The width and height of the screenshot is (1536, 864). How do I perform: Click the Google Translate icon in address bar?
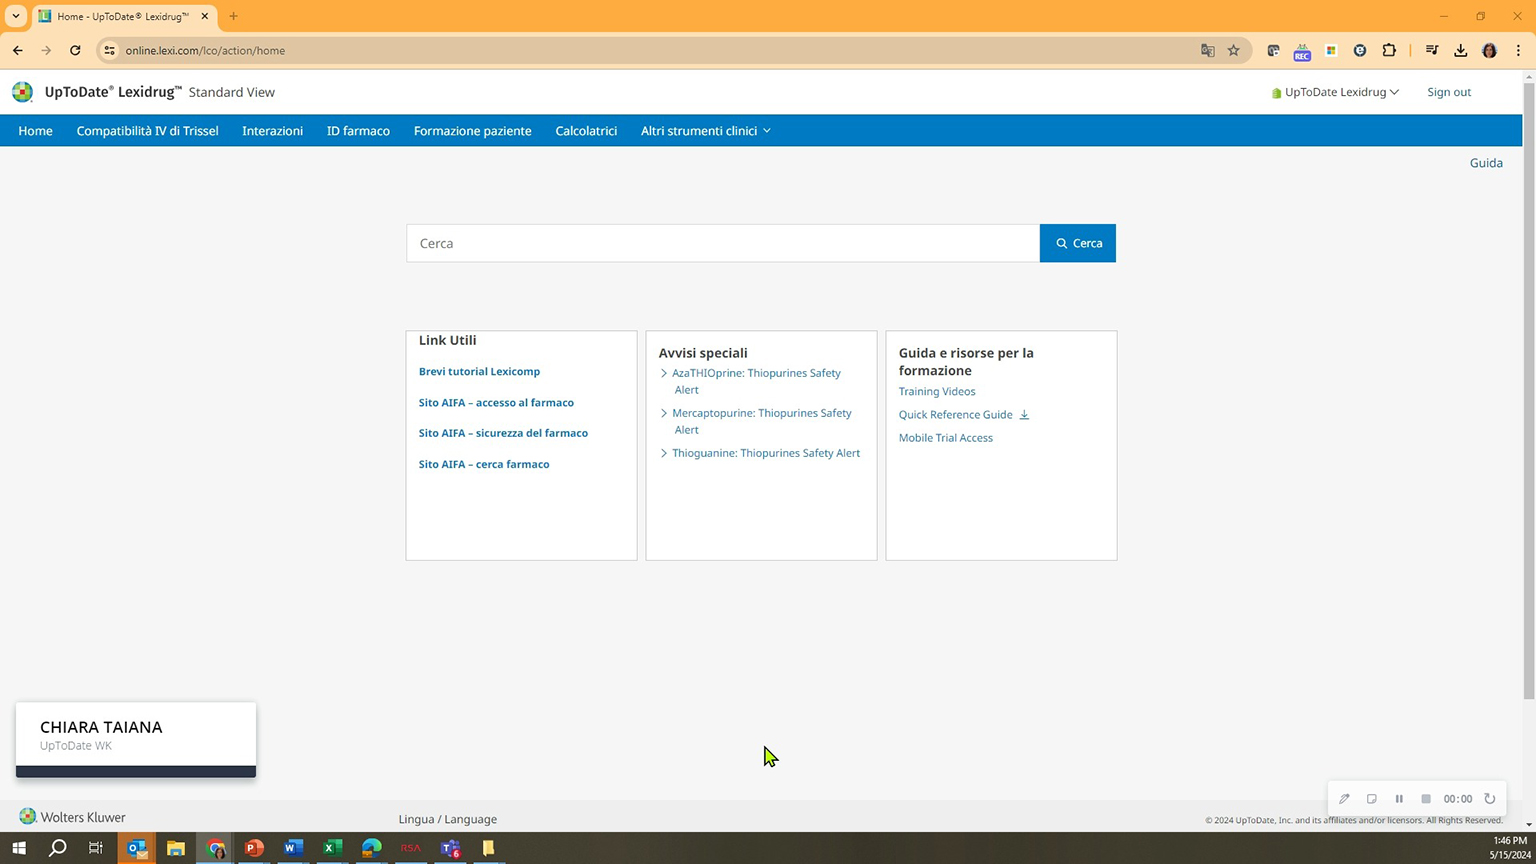pyautogui.click(x=1207, y=50)
